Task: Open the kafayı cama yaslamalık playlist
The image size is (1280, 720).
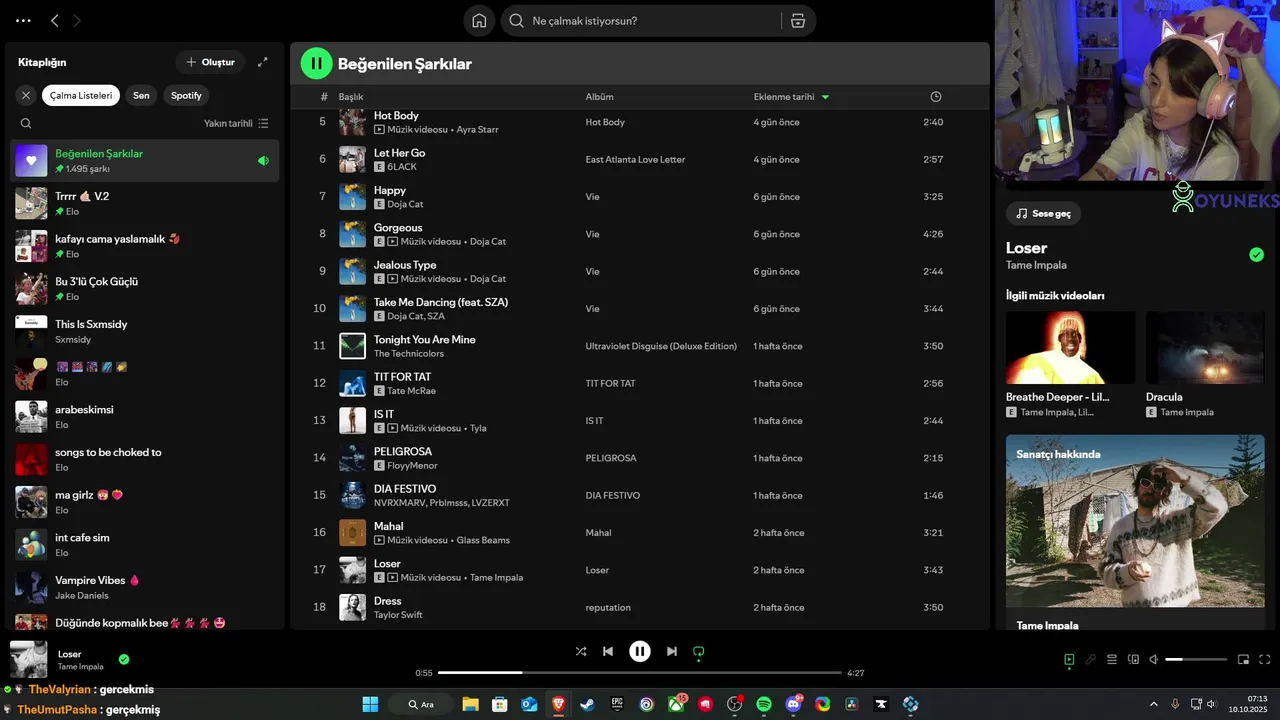Action: point(145,246)
